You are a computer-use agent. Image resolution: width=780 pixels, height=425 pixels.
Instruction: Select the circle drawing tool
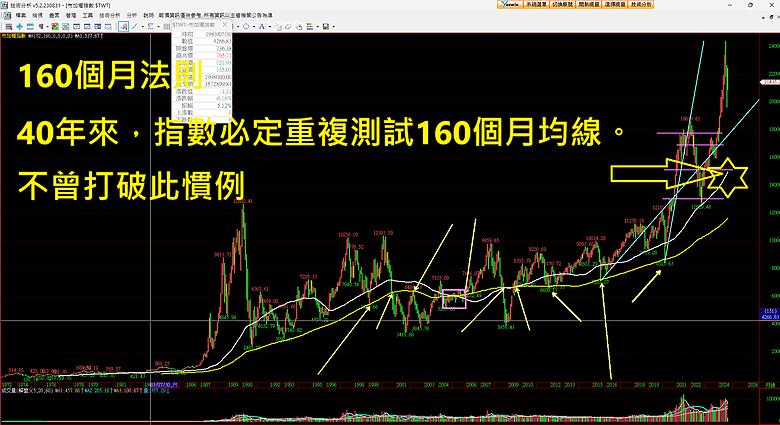point(246,26)
